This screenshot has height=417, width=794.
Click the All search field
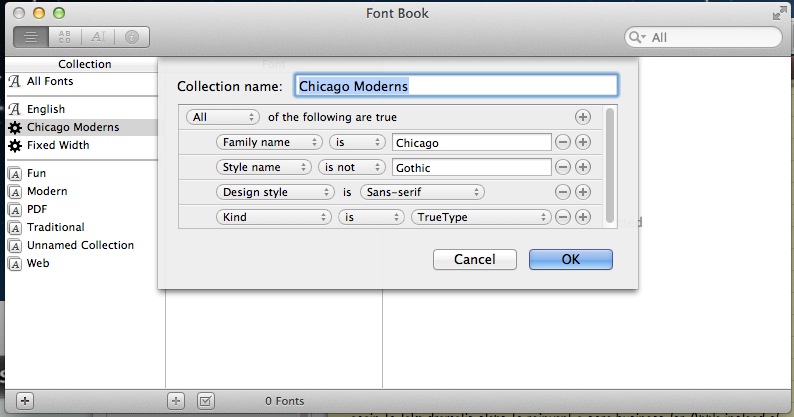[x=703, y=37]
